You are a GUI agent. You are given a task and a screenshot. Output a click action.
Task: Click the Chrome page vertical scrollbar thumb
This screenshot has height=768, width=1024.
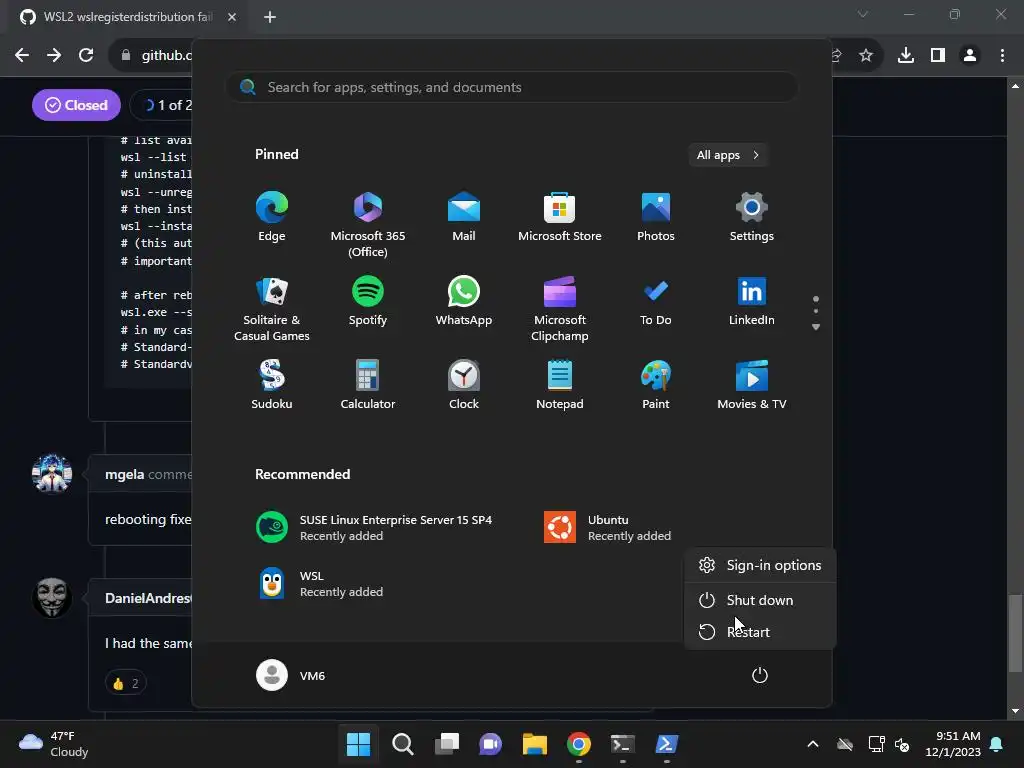1015,633
